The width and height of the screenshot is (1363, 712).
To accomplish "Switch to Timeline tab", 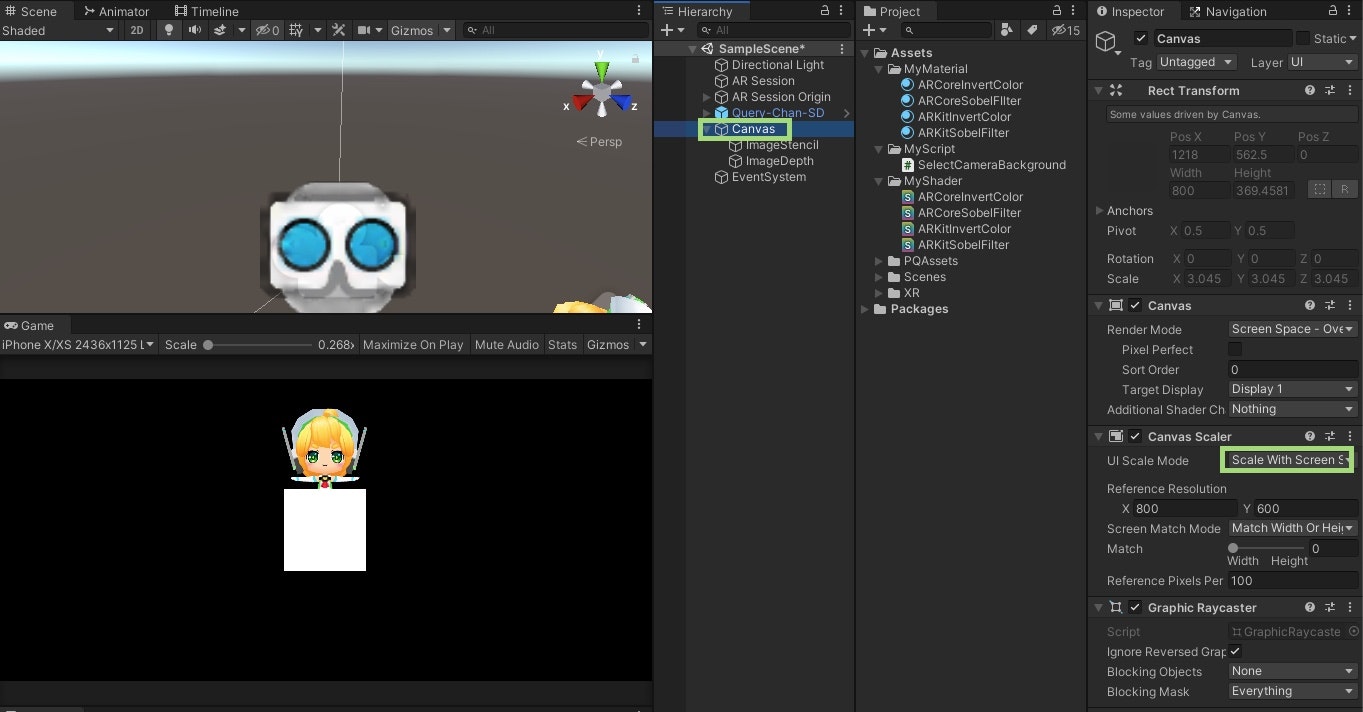I will point(206,11).
